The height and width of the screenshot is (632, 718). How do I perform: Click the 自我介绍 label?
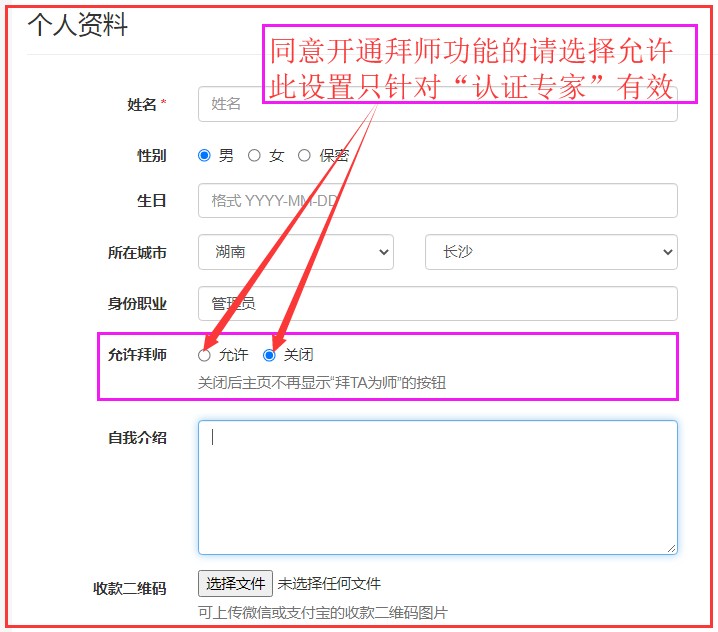click(x=137, y=438)
